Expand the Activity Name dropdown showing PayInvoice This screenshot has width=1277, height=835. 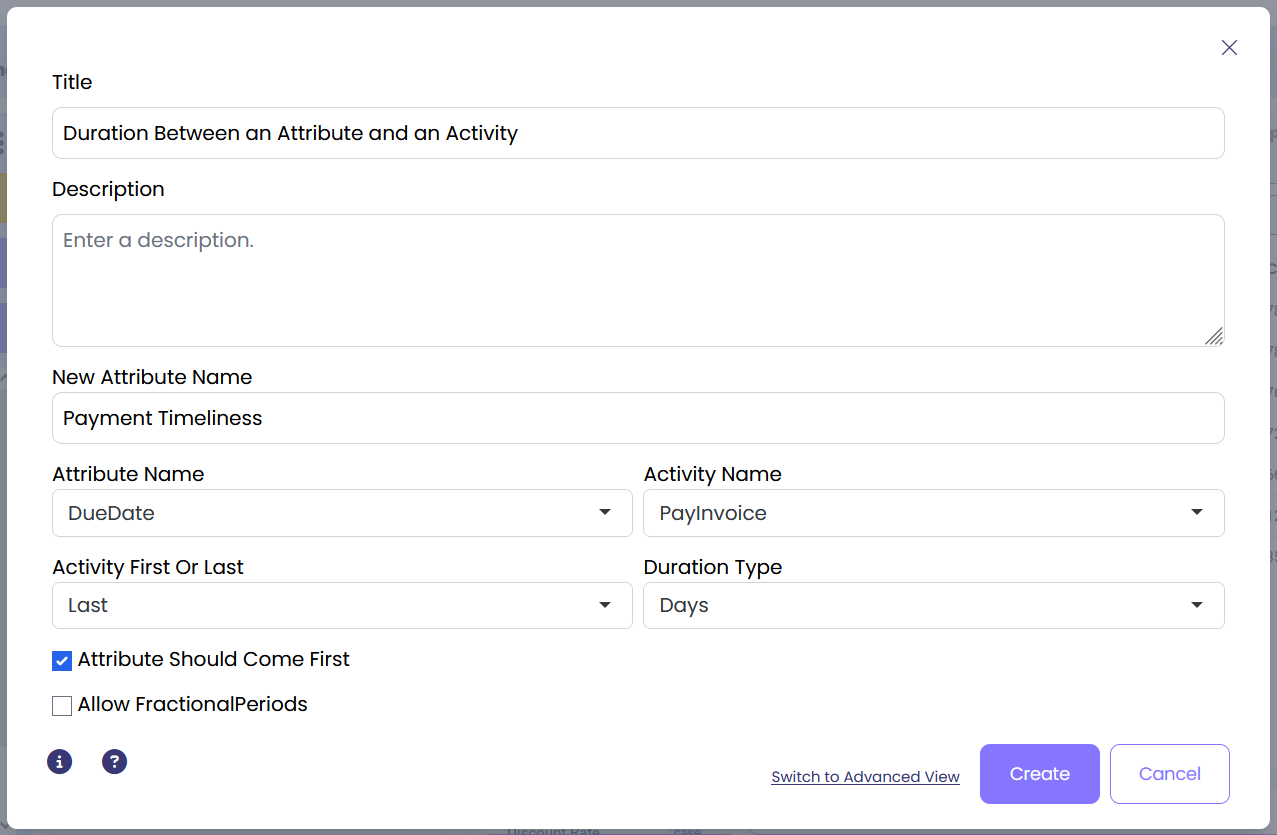933,513
